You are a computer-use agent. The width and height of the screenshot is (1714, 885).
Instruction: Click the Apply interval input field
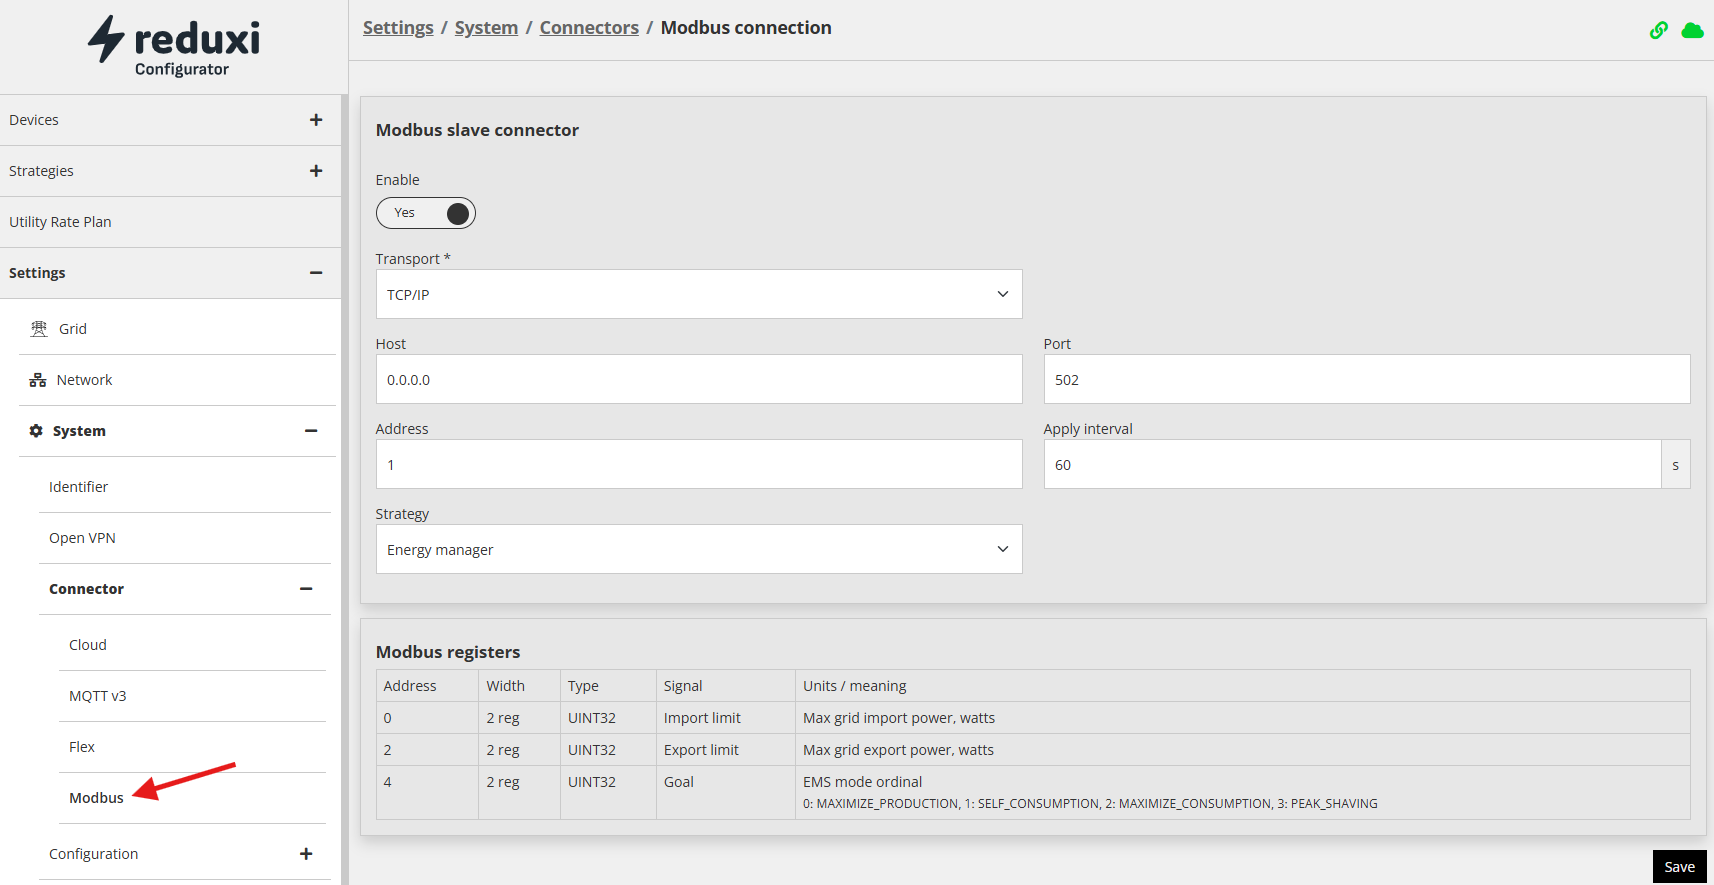tap(1352, 464)
